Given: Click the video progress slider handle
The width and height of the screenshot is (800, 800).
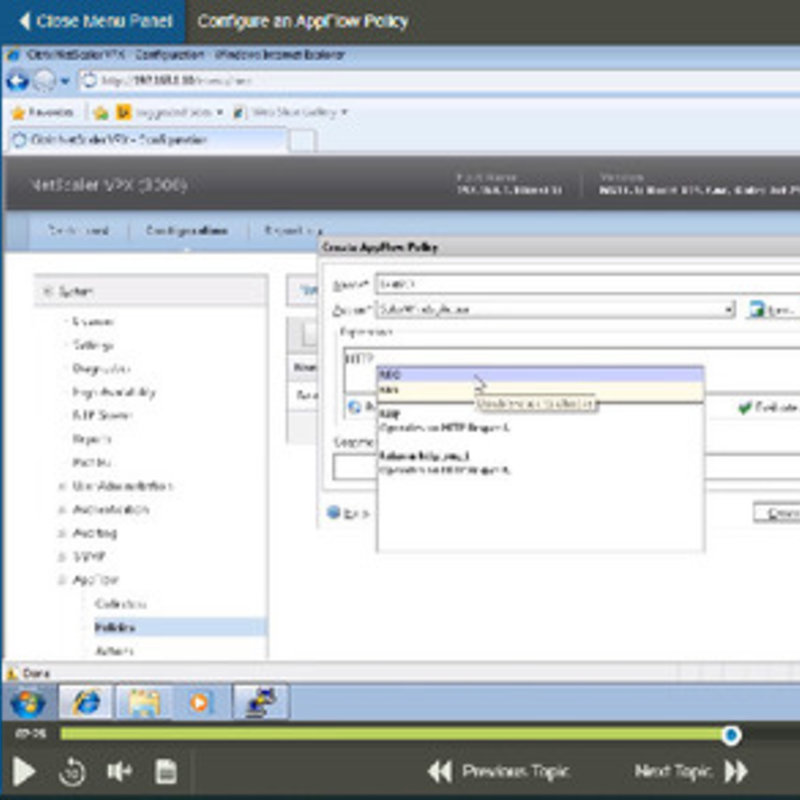Looking at the screenshot, I should click(731, 735).
